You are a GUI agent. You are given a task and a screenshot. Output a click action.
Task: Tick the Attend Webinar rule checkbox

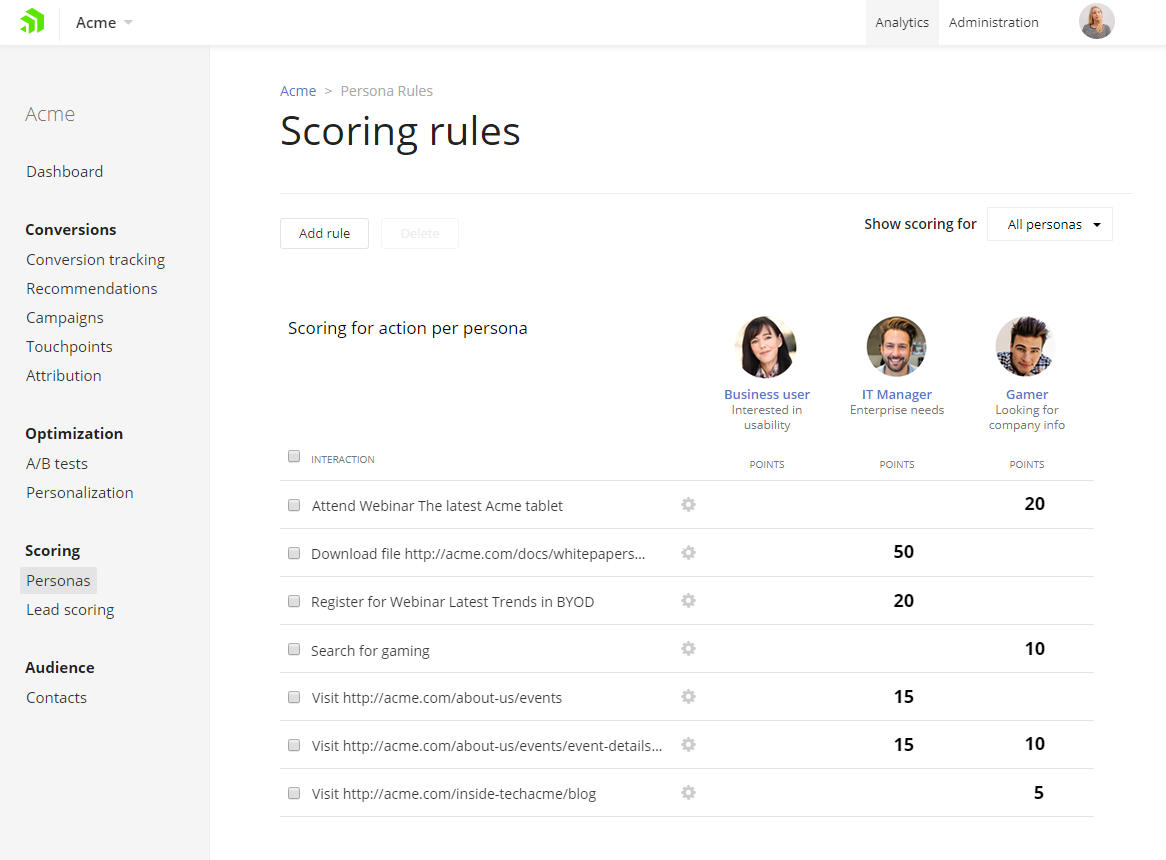coord(294,506)
